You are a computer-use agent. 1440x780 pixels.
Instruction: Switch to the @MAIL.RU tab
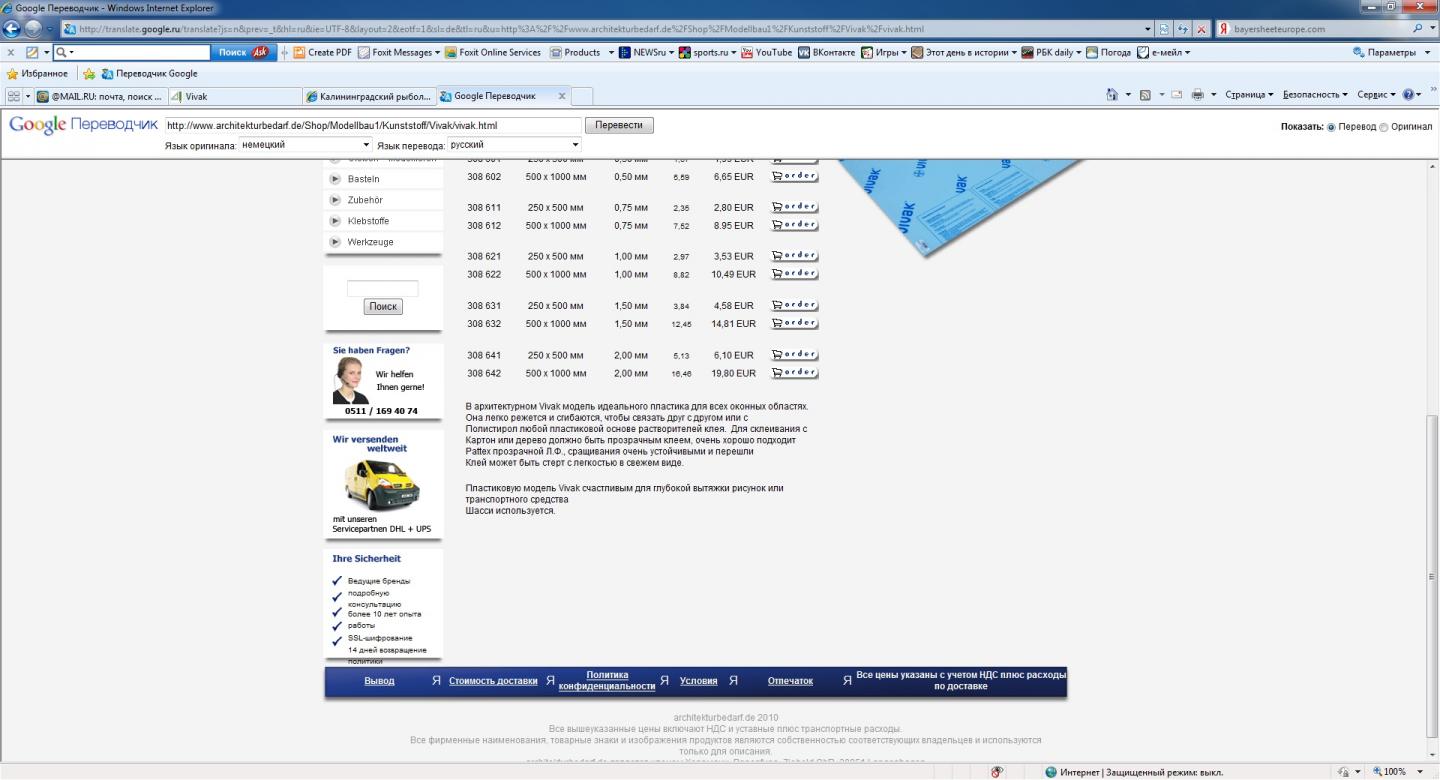[x=98, y=96]
